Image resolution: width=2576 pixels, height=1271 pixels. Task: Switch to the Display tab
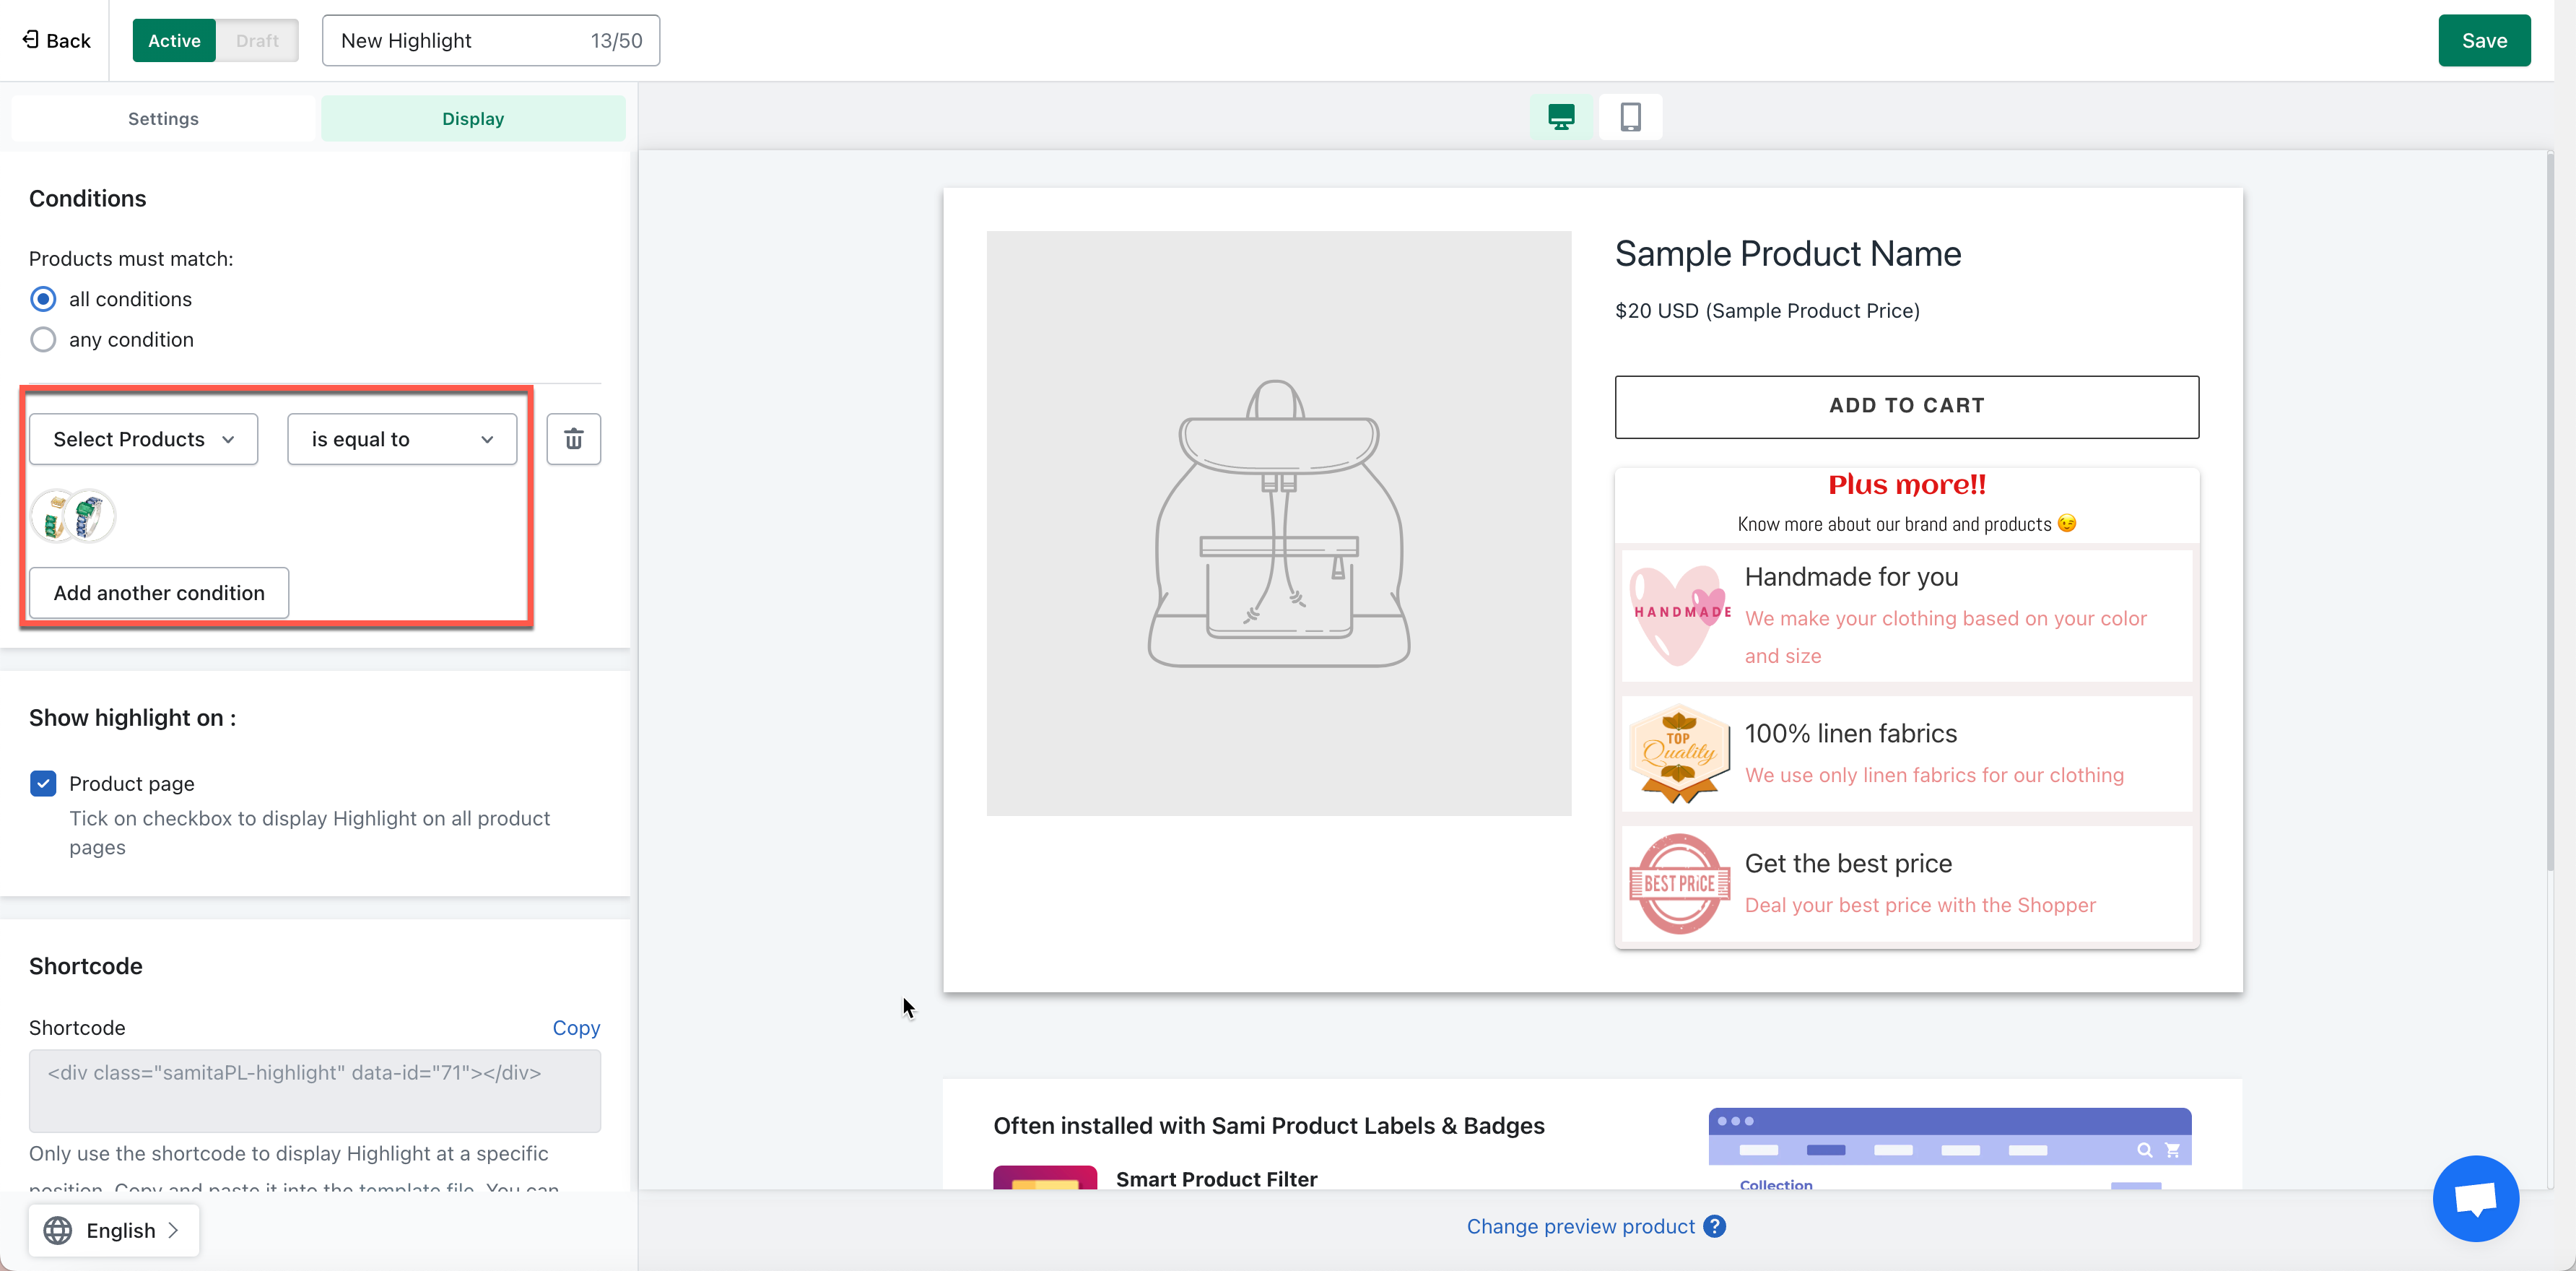point(473,118)
